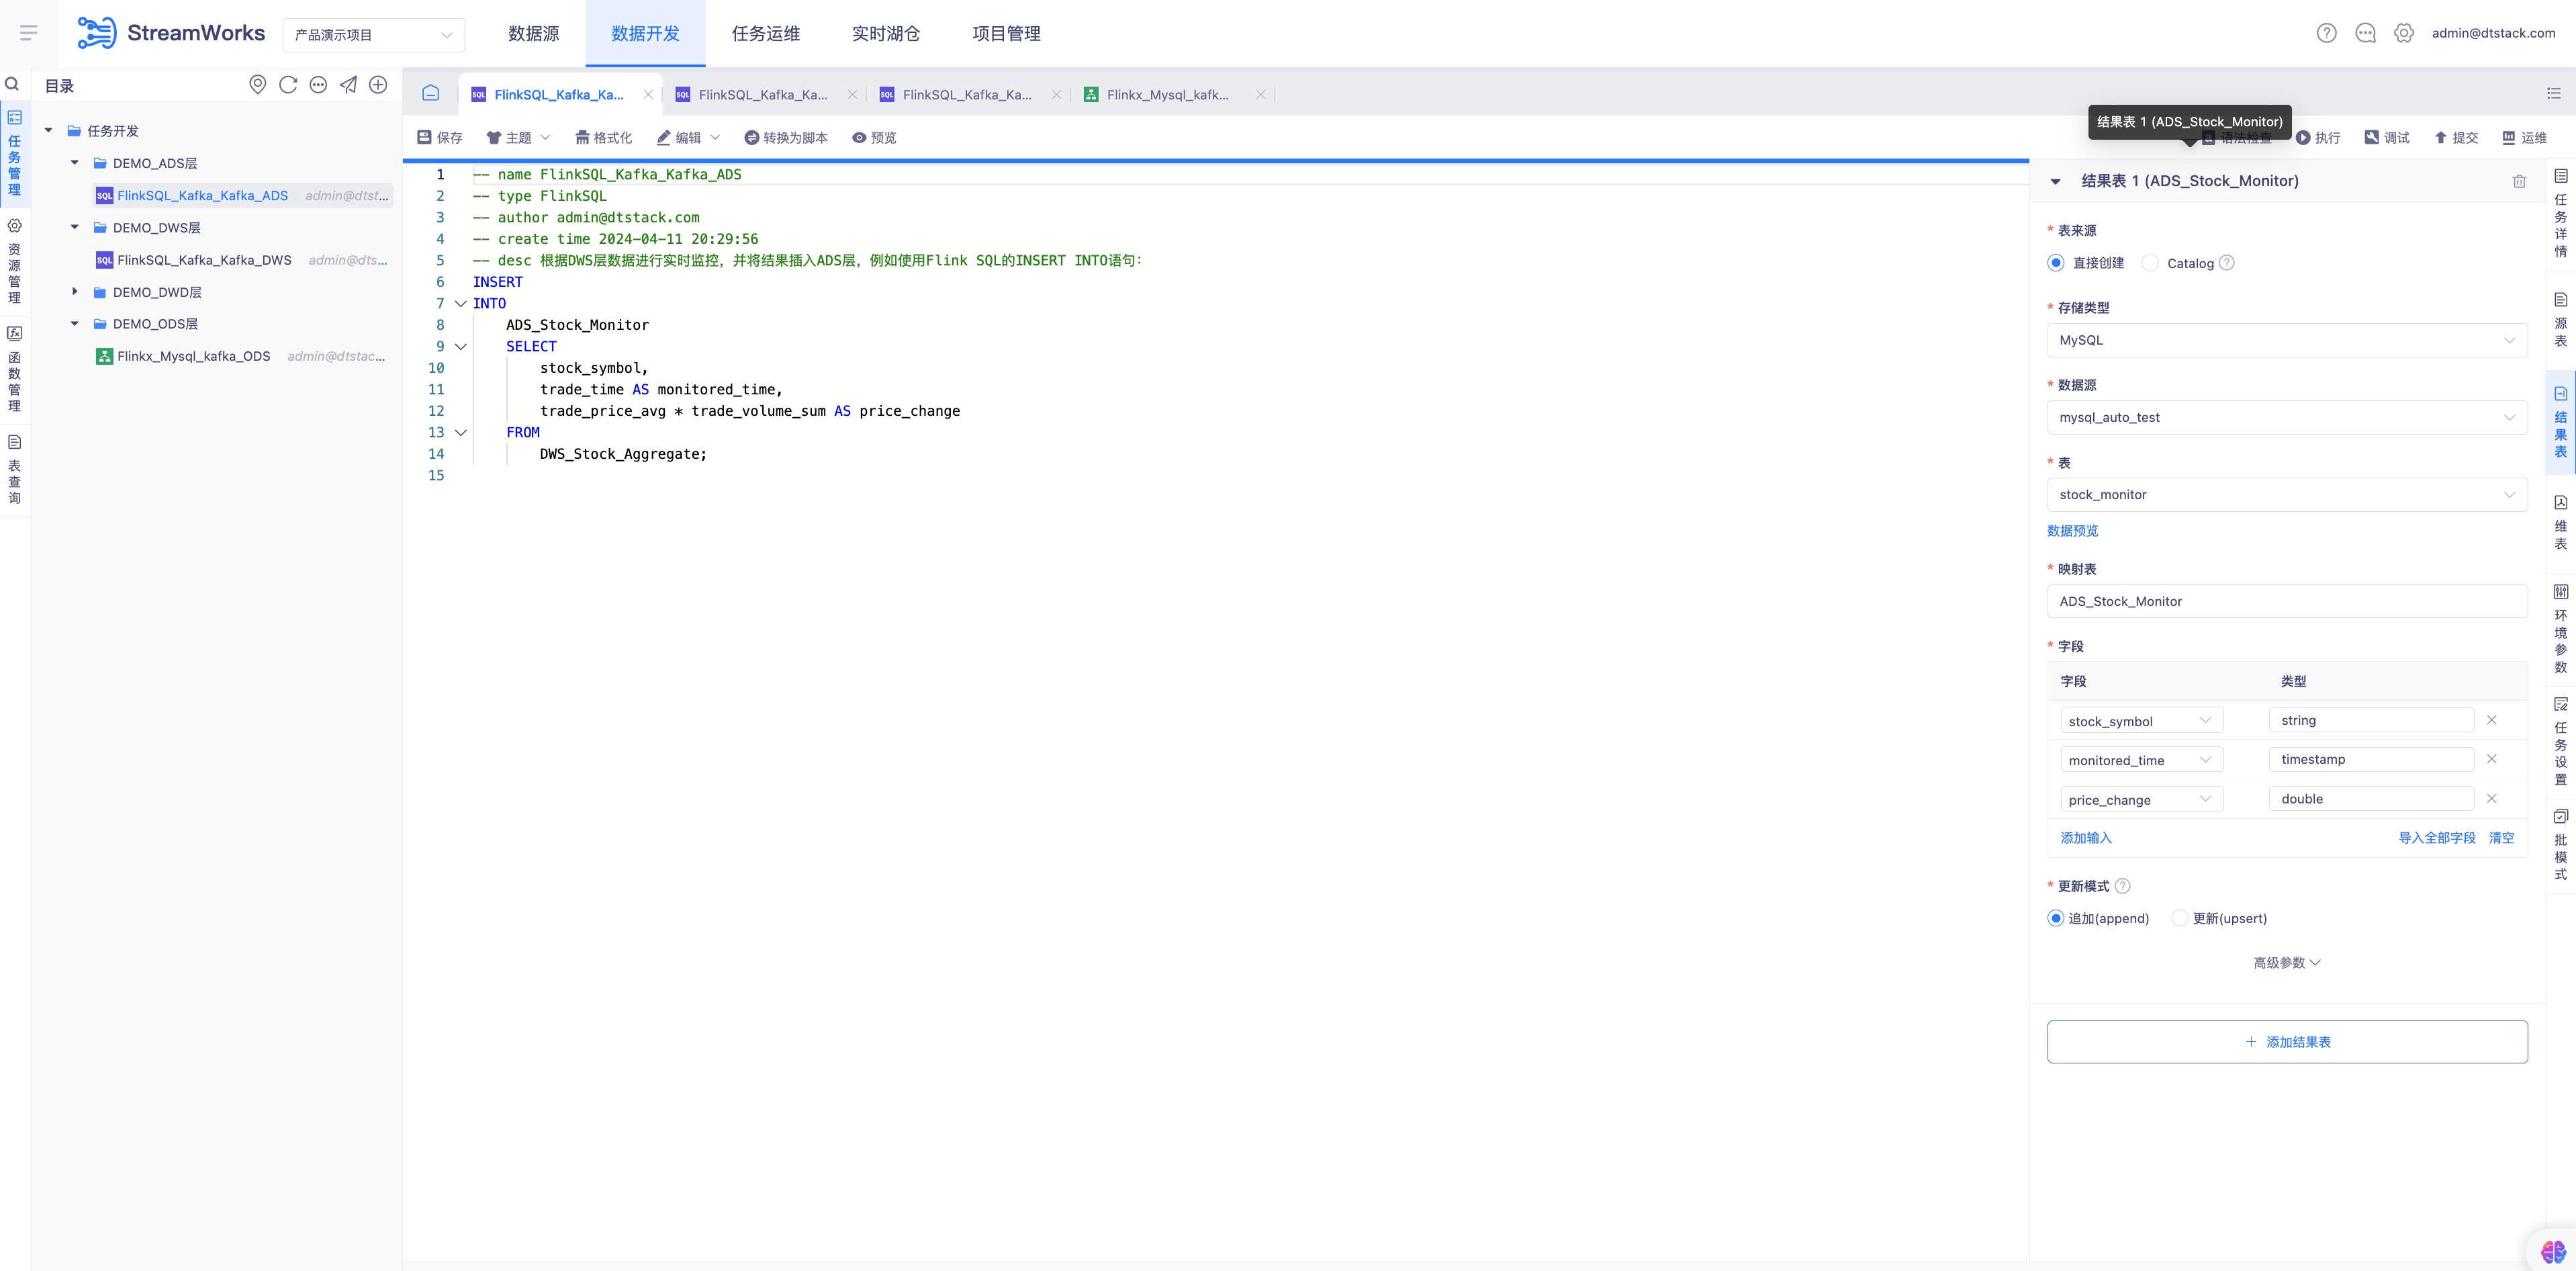Go to the editor home tab icon
Screen dimensions: 2576x1271
coord(431,93)
